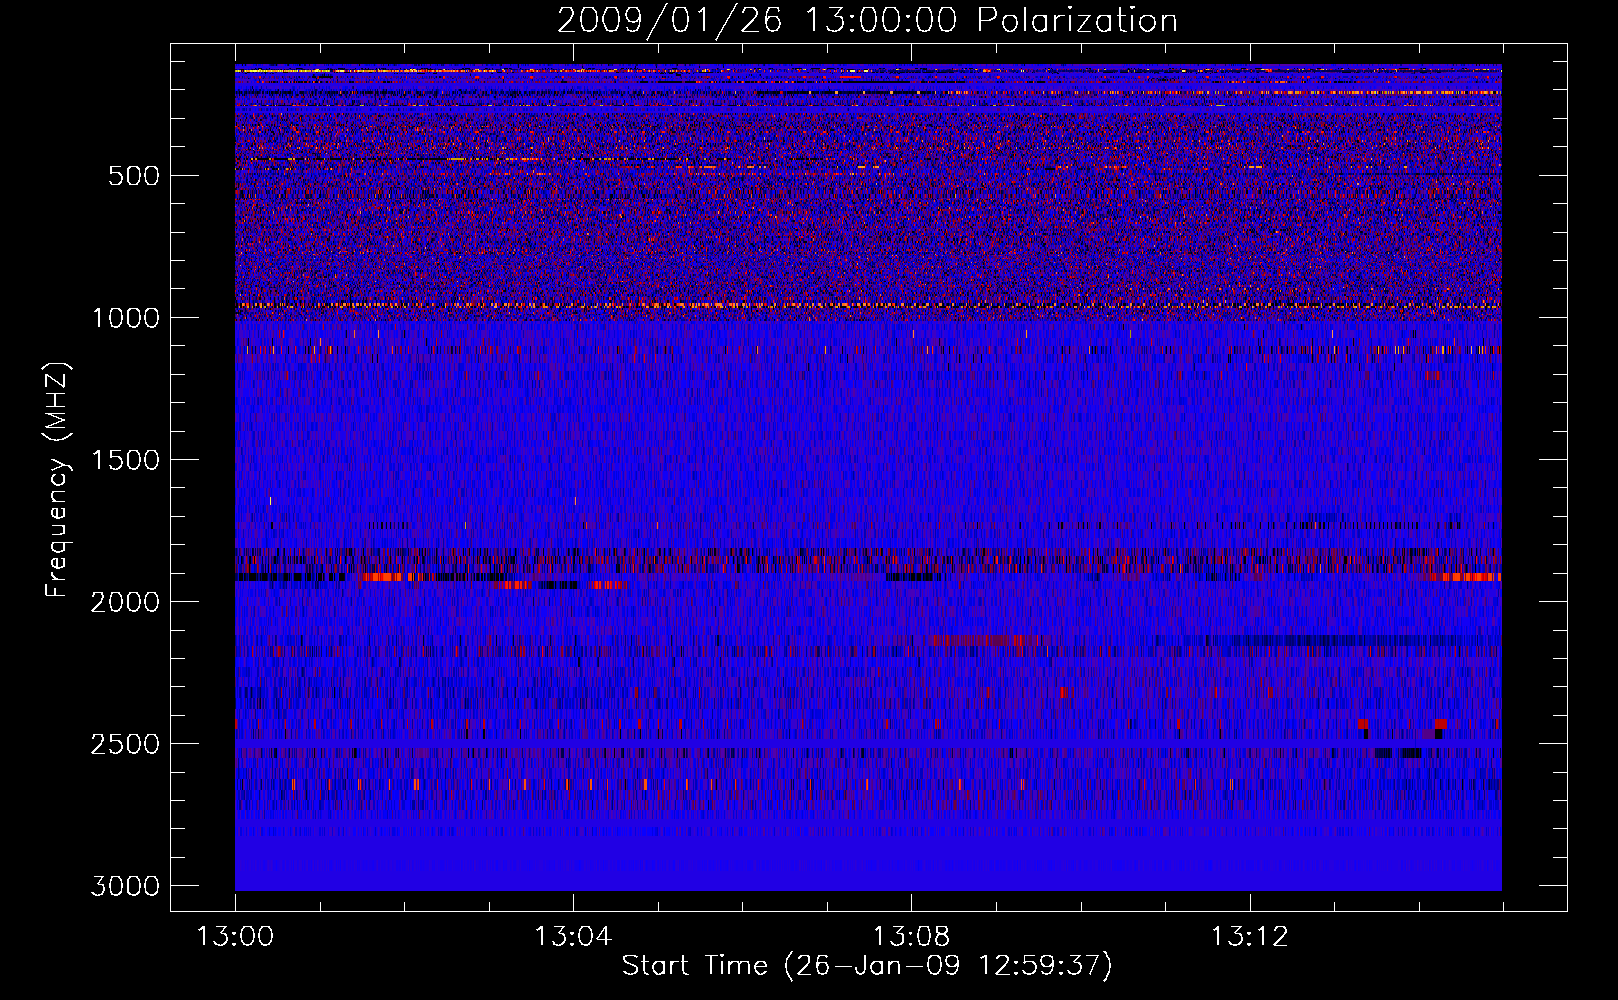Viewport: 1618px width, 1000px height.
Task: Click the 13:04 time tick label
Action: pyautogui.click(x=573, y=937)
